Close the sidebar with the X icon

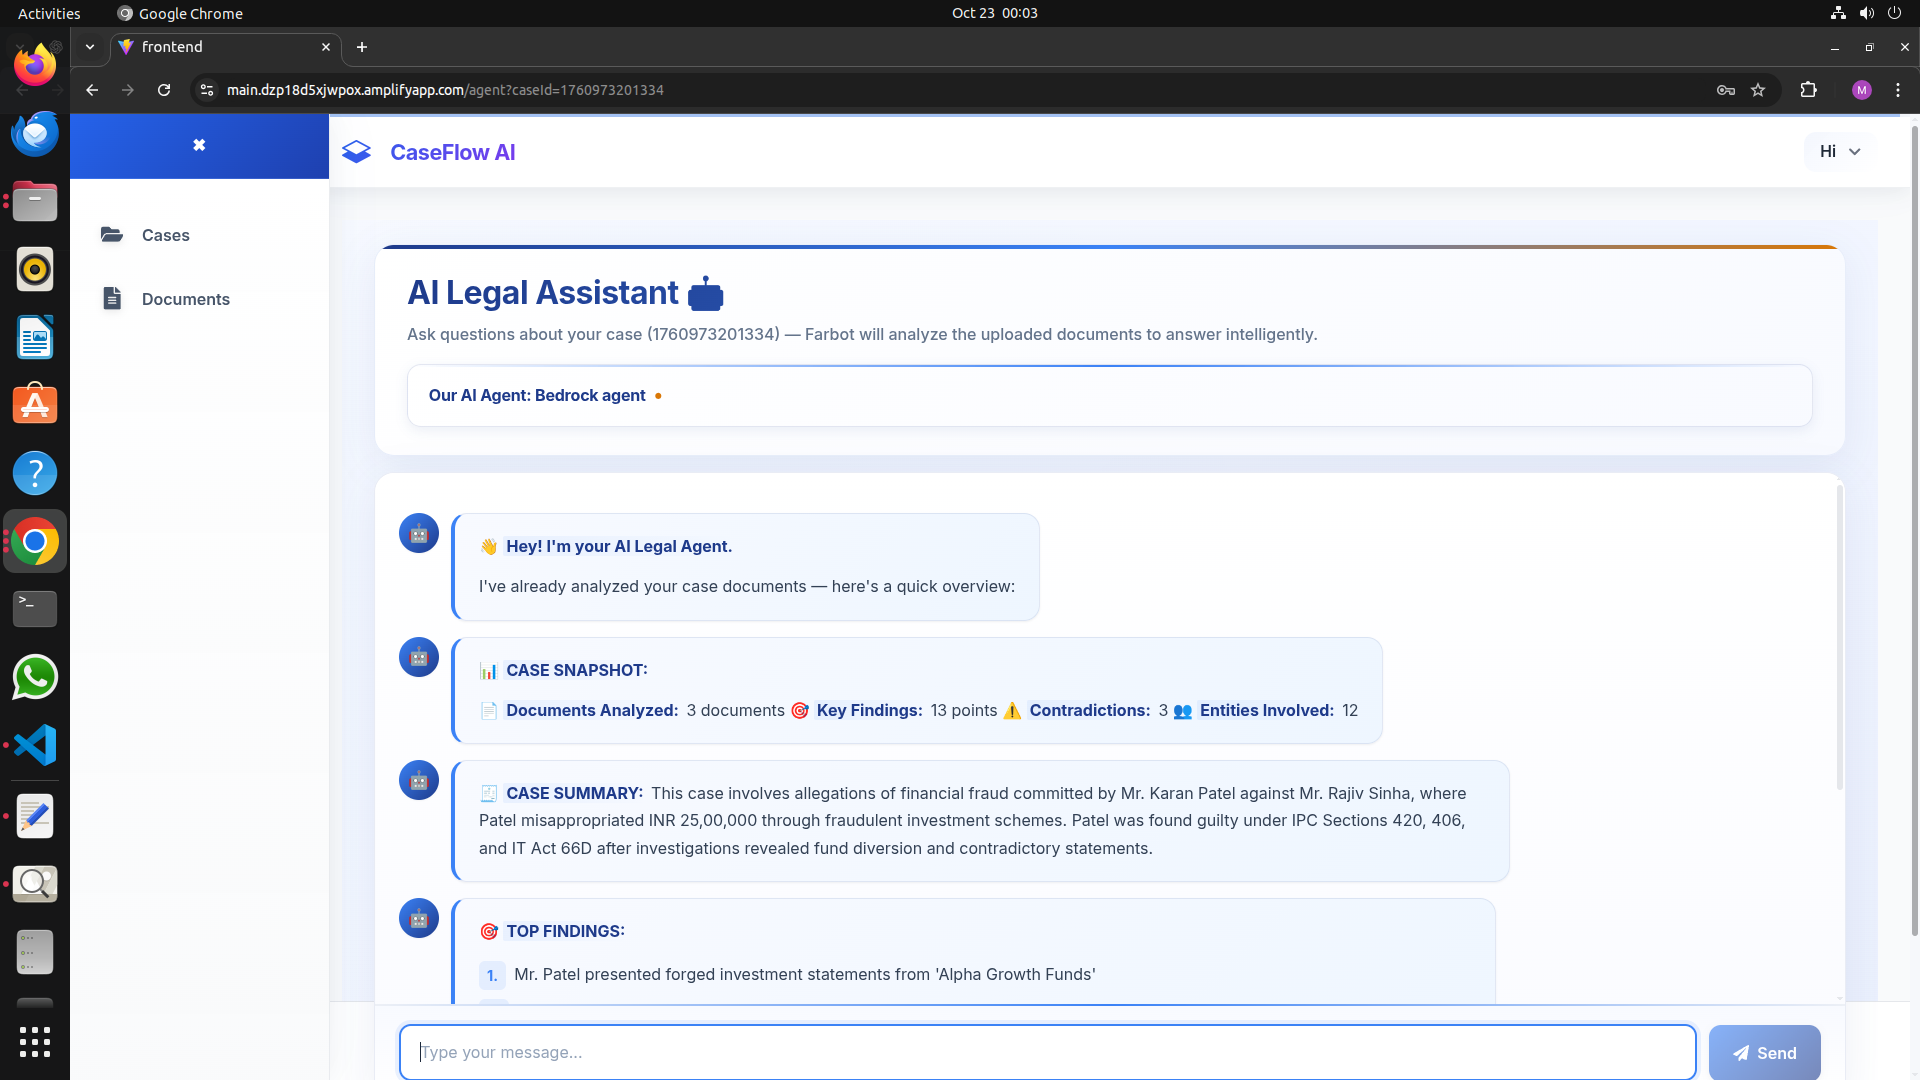[199, 145]
